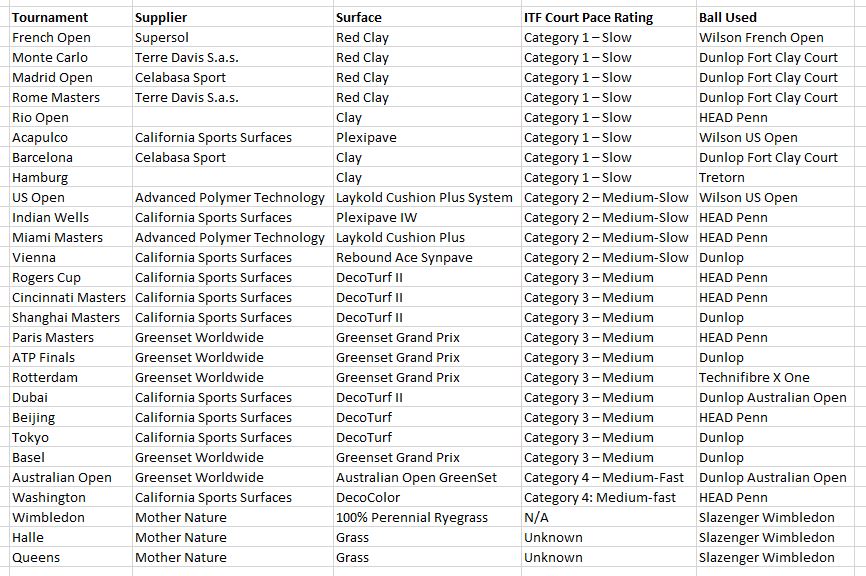
Task: Click the Laykold Cushion Plus System cell
Action: pyautogui.click(x=427, y=198)
